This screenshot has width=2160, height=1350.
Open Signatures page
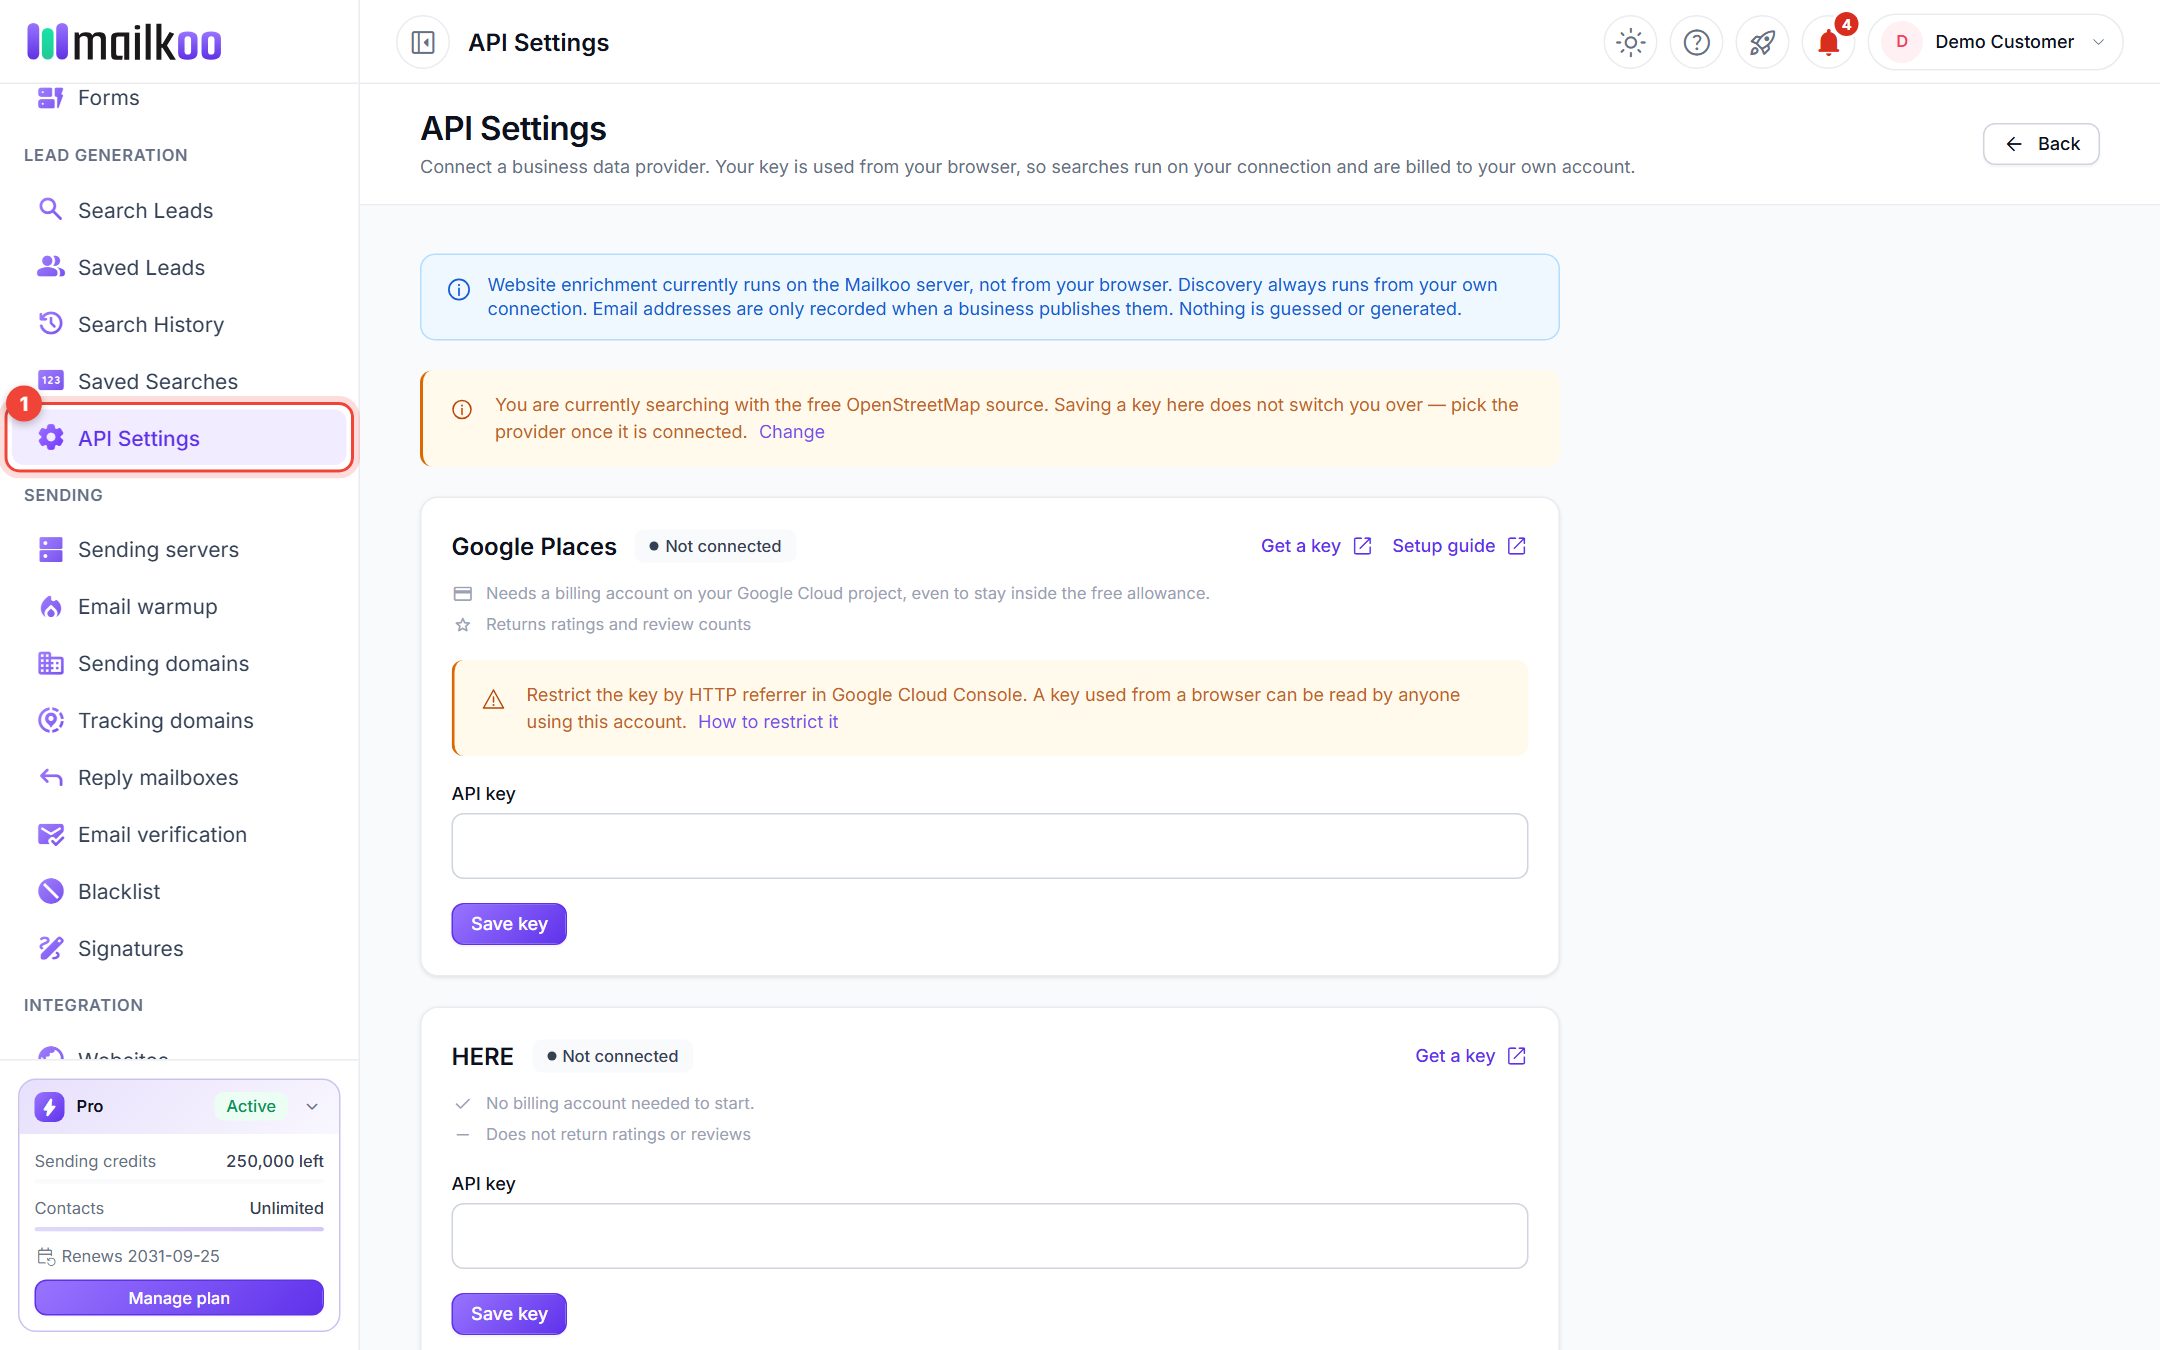pos(179,948)
